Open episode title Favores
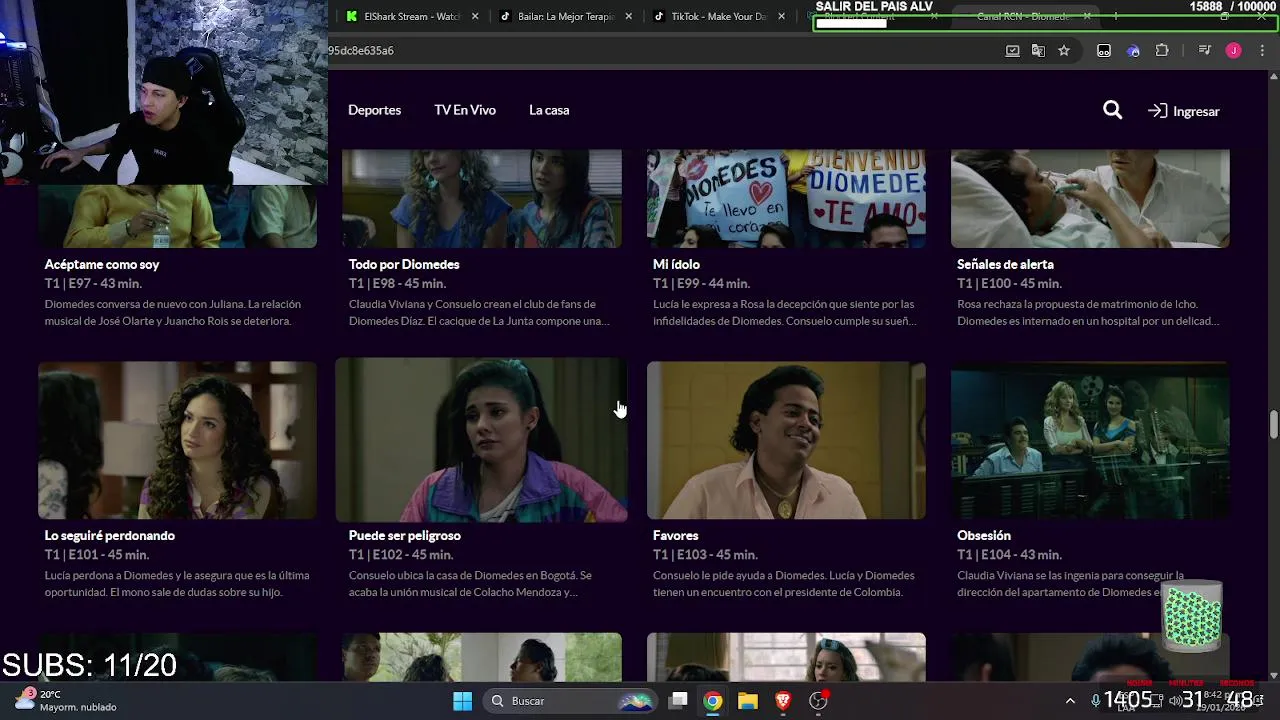The height and width of the screenshot is (720, 1280). [x=676, y=535]
